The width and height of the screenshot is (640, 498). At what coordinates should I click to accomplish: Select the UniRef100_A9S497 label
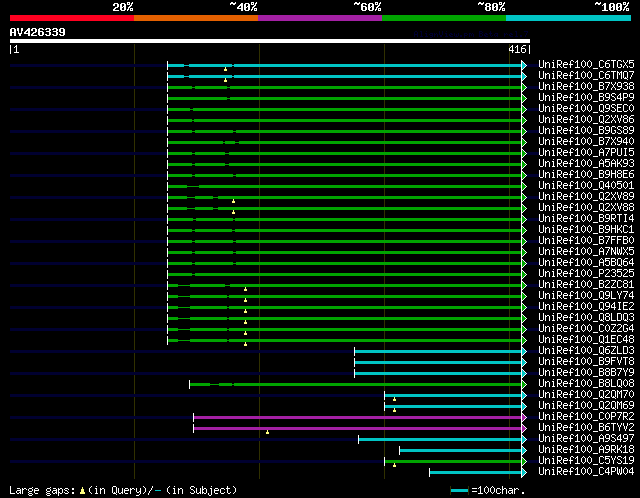coord(586,439)
